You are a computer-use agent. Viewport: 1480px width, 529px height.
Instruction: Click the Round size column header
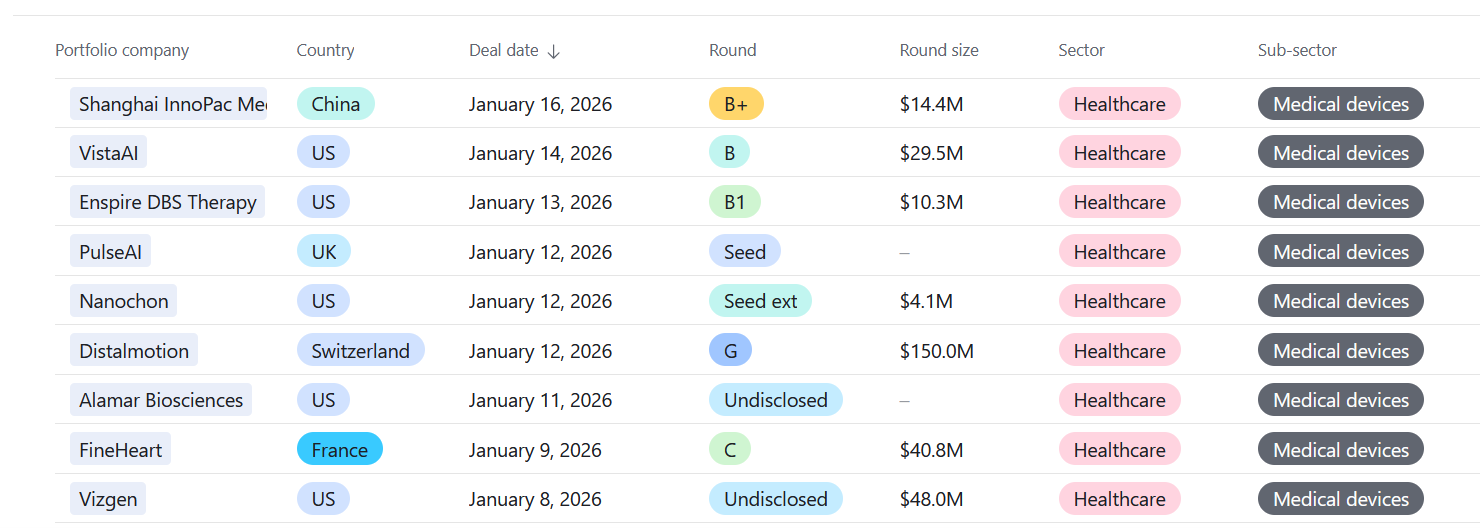[x=938, y=50]
